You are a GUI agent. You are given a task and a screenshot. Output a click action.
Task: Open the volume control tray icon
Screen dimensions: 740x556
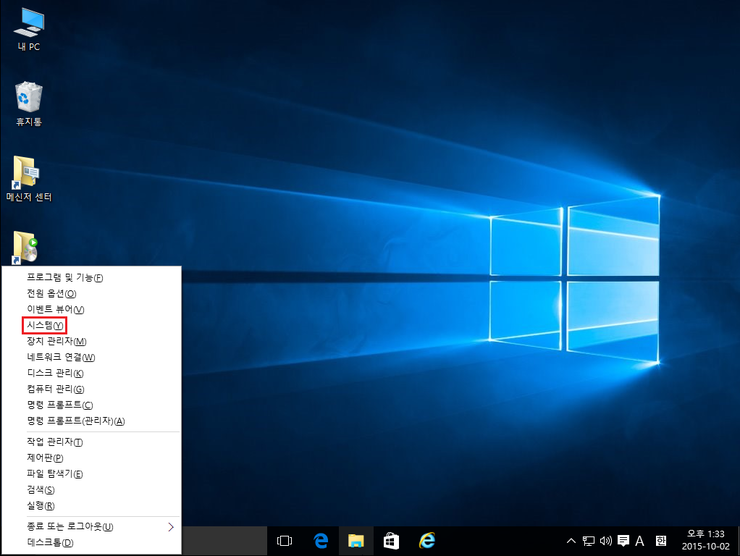click(x=605, y=541)
